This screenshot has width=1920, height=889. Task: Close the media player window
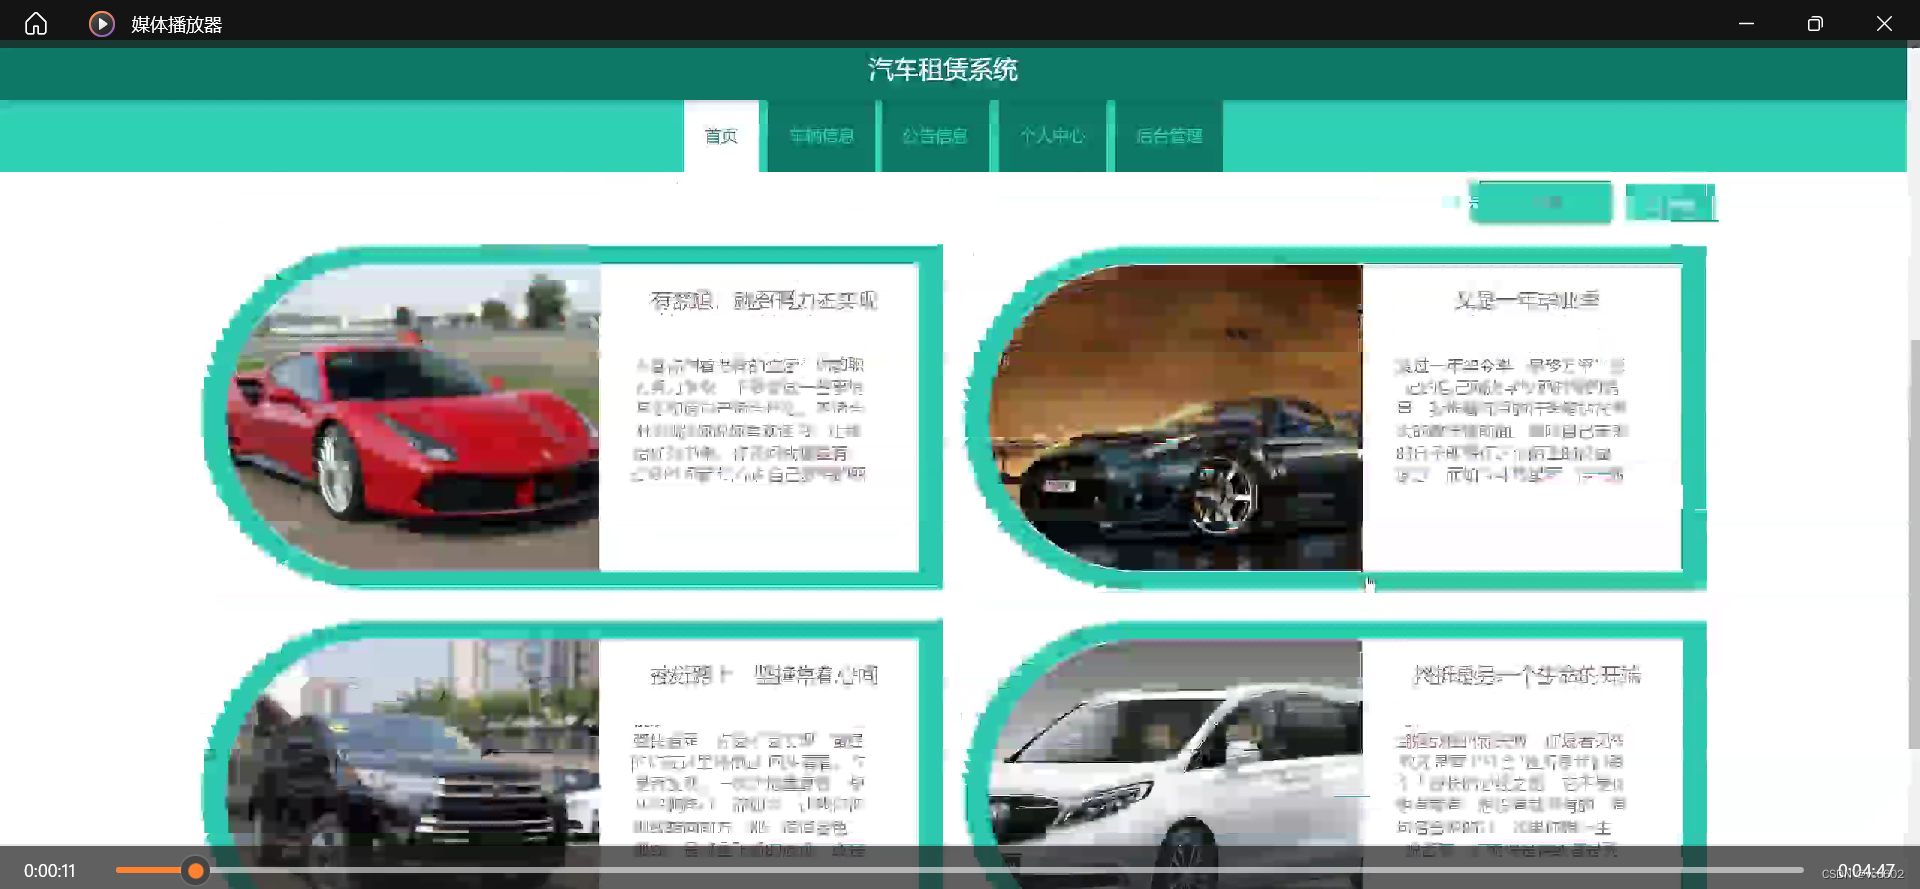pyautogui.click(x=1884, y=23)
